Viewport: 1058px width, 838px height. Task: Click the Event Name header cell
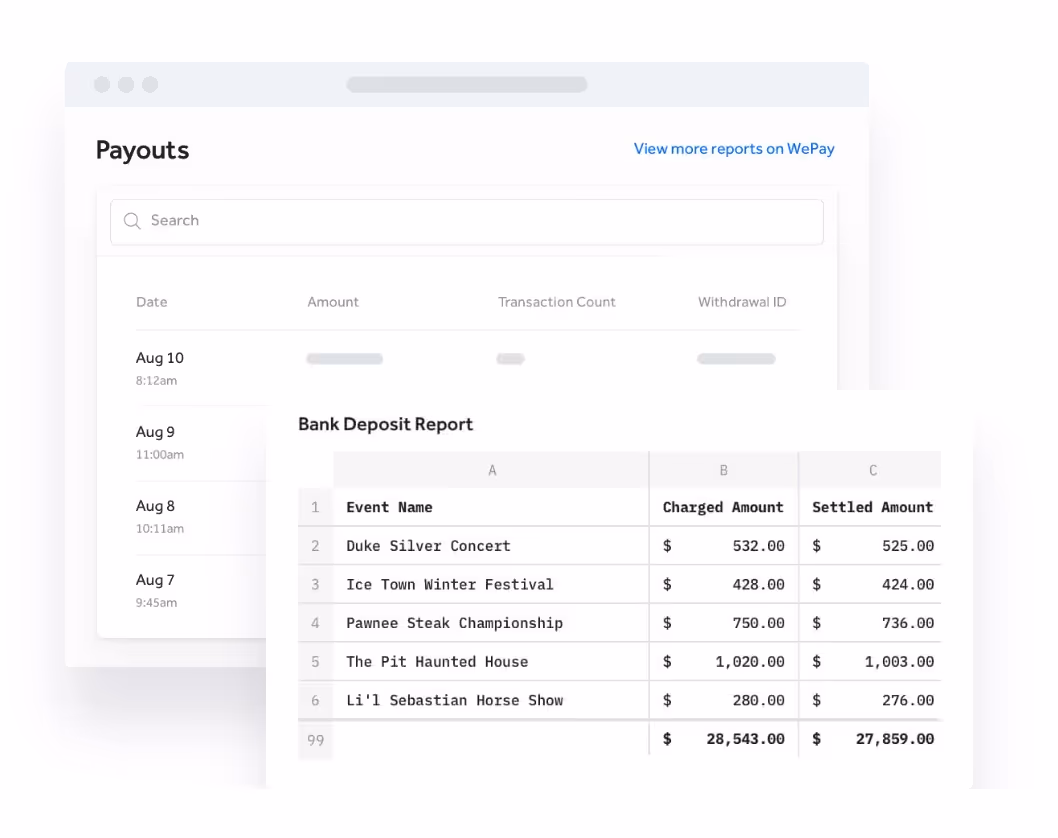[x=491, y=507]
